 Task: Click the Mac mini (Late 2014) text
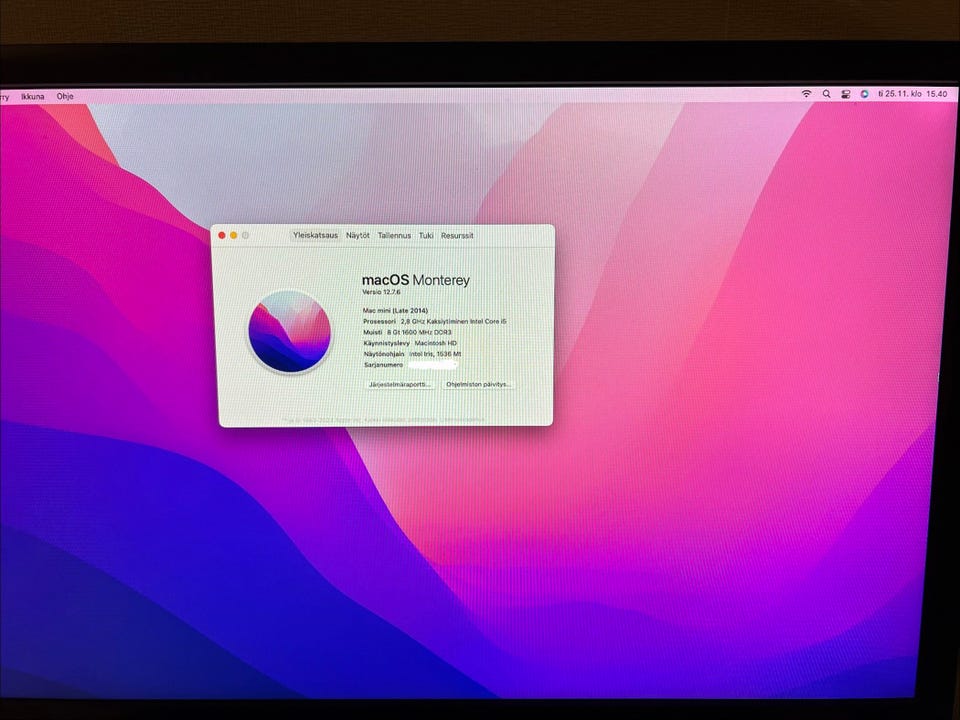click(396, 310)
